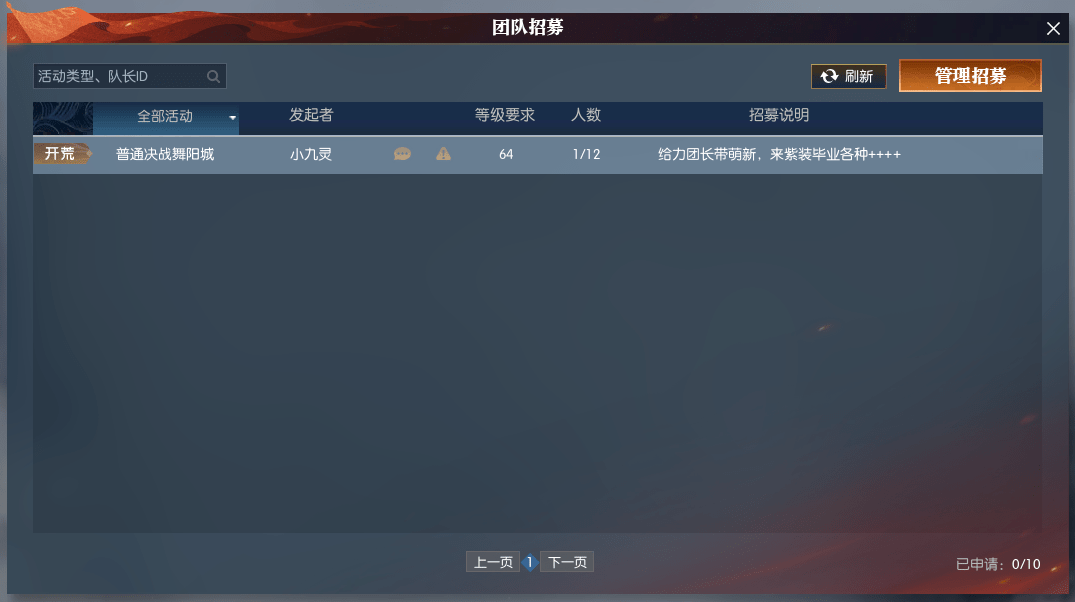Screen dimensions: 1075x602
Task: Click the 发起者 column header
Action: click(311, 115)
